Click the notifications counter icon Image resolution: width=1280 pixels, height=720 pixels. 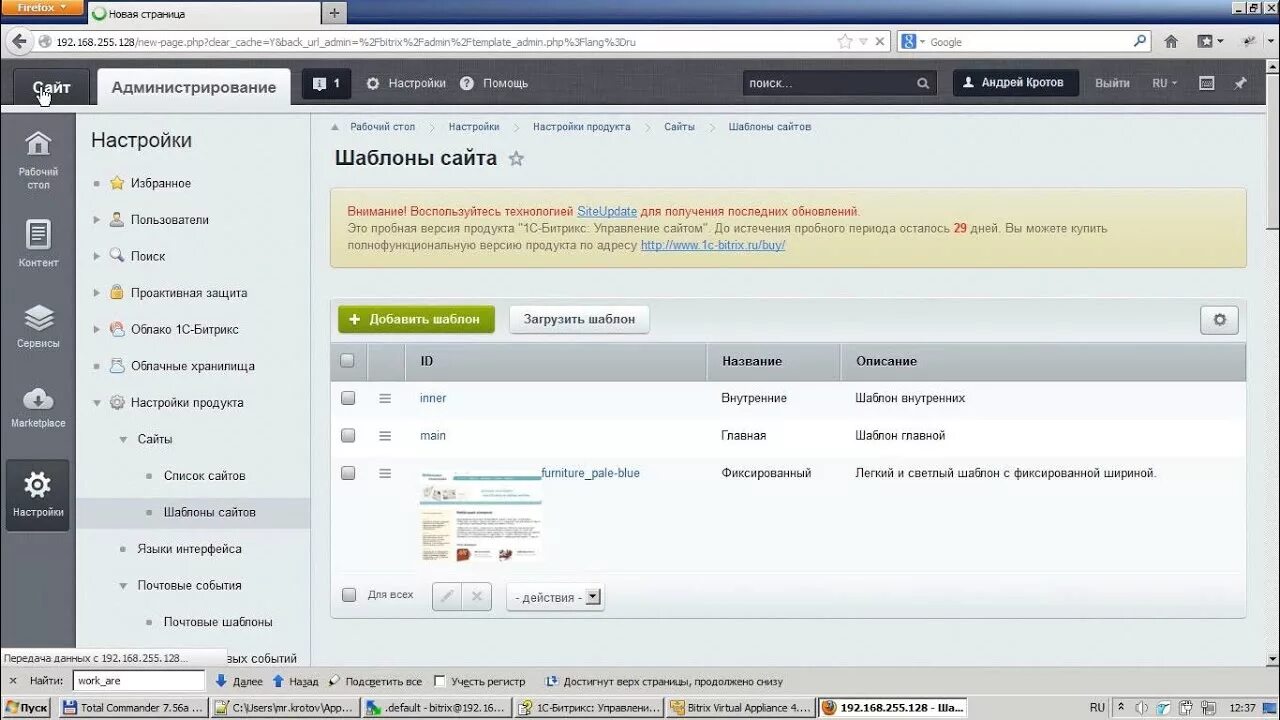(x=326, y=83)
